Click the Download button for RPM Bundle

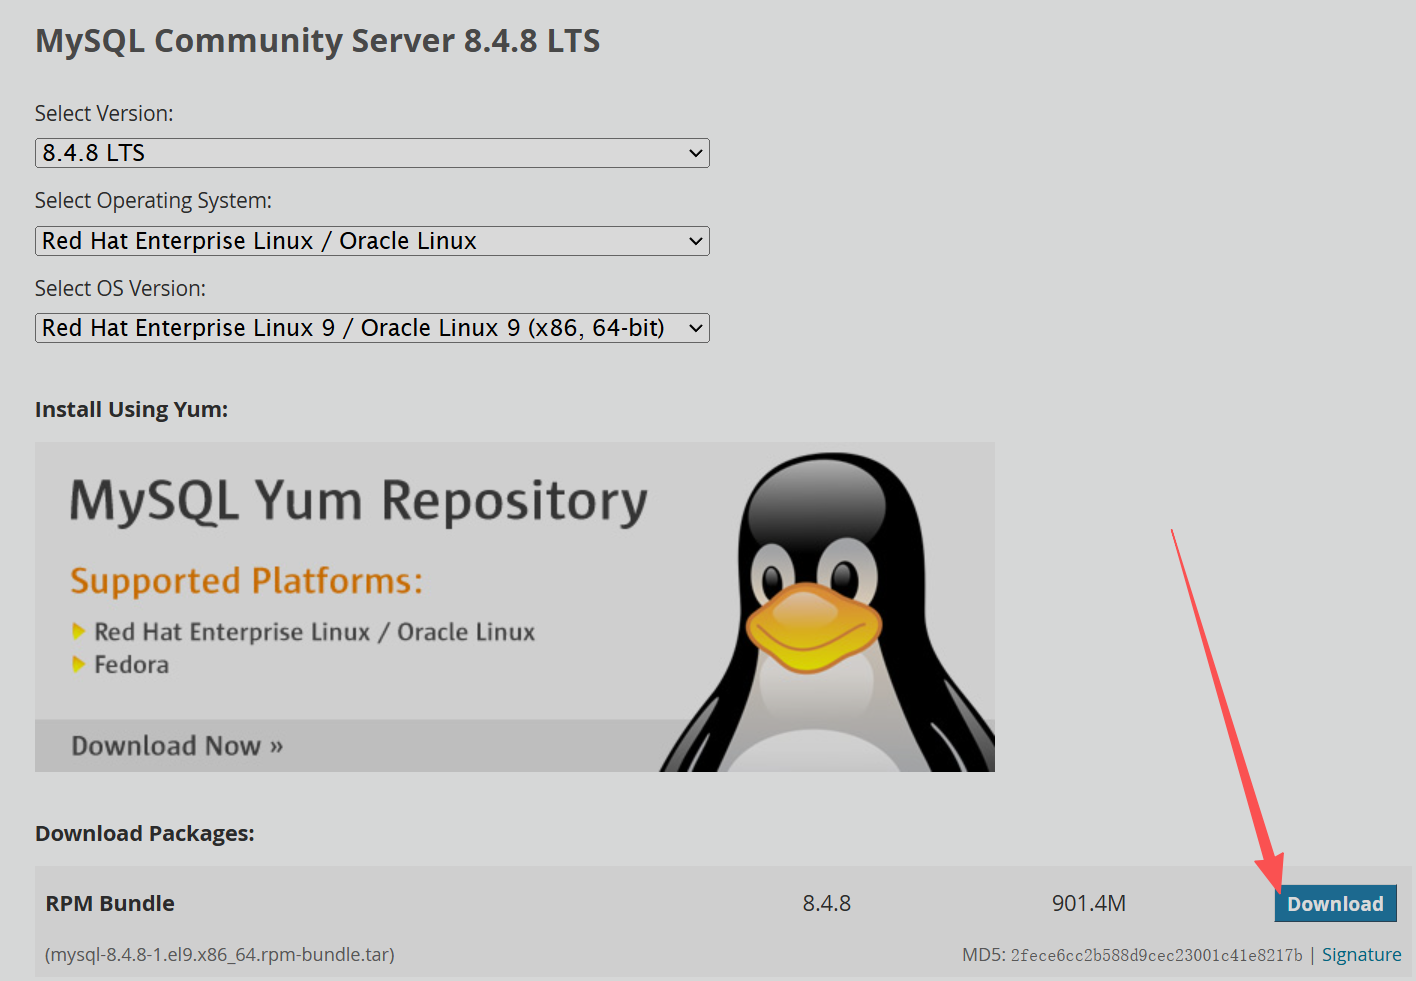(x=1335, y=904)
